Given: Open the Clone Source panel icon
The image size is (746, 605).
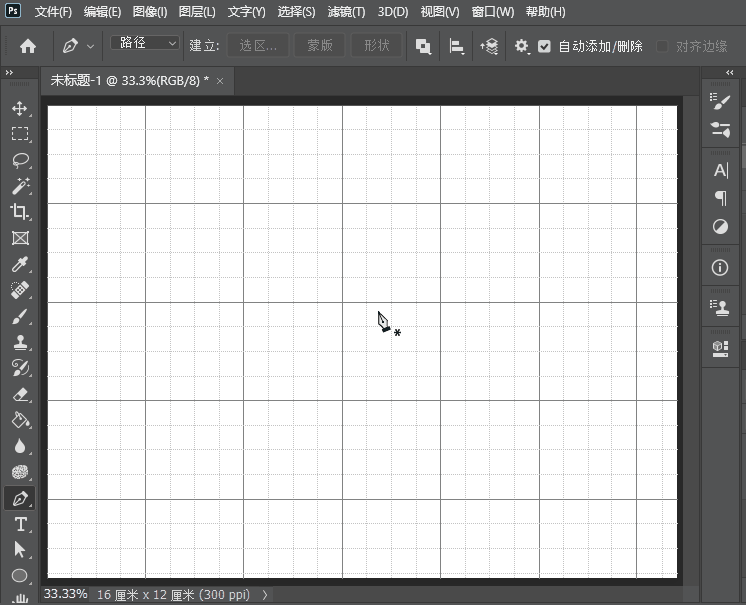Looking at the screenshot, I should click(x=720, y=308).
